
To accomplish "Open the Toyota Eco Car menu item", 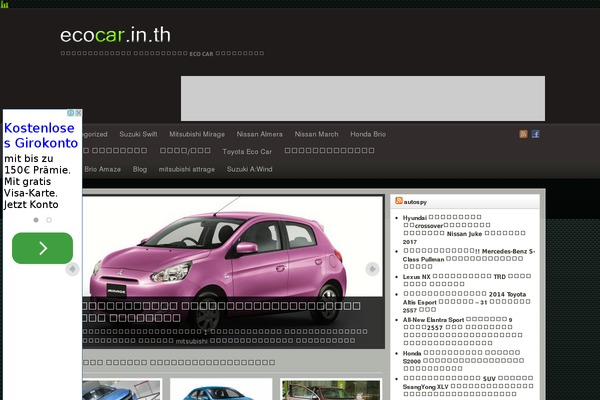I will click(247, 152).
